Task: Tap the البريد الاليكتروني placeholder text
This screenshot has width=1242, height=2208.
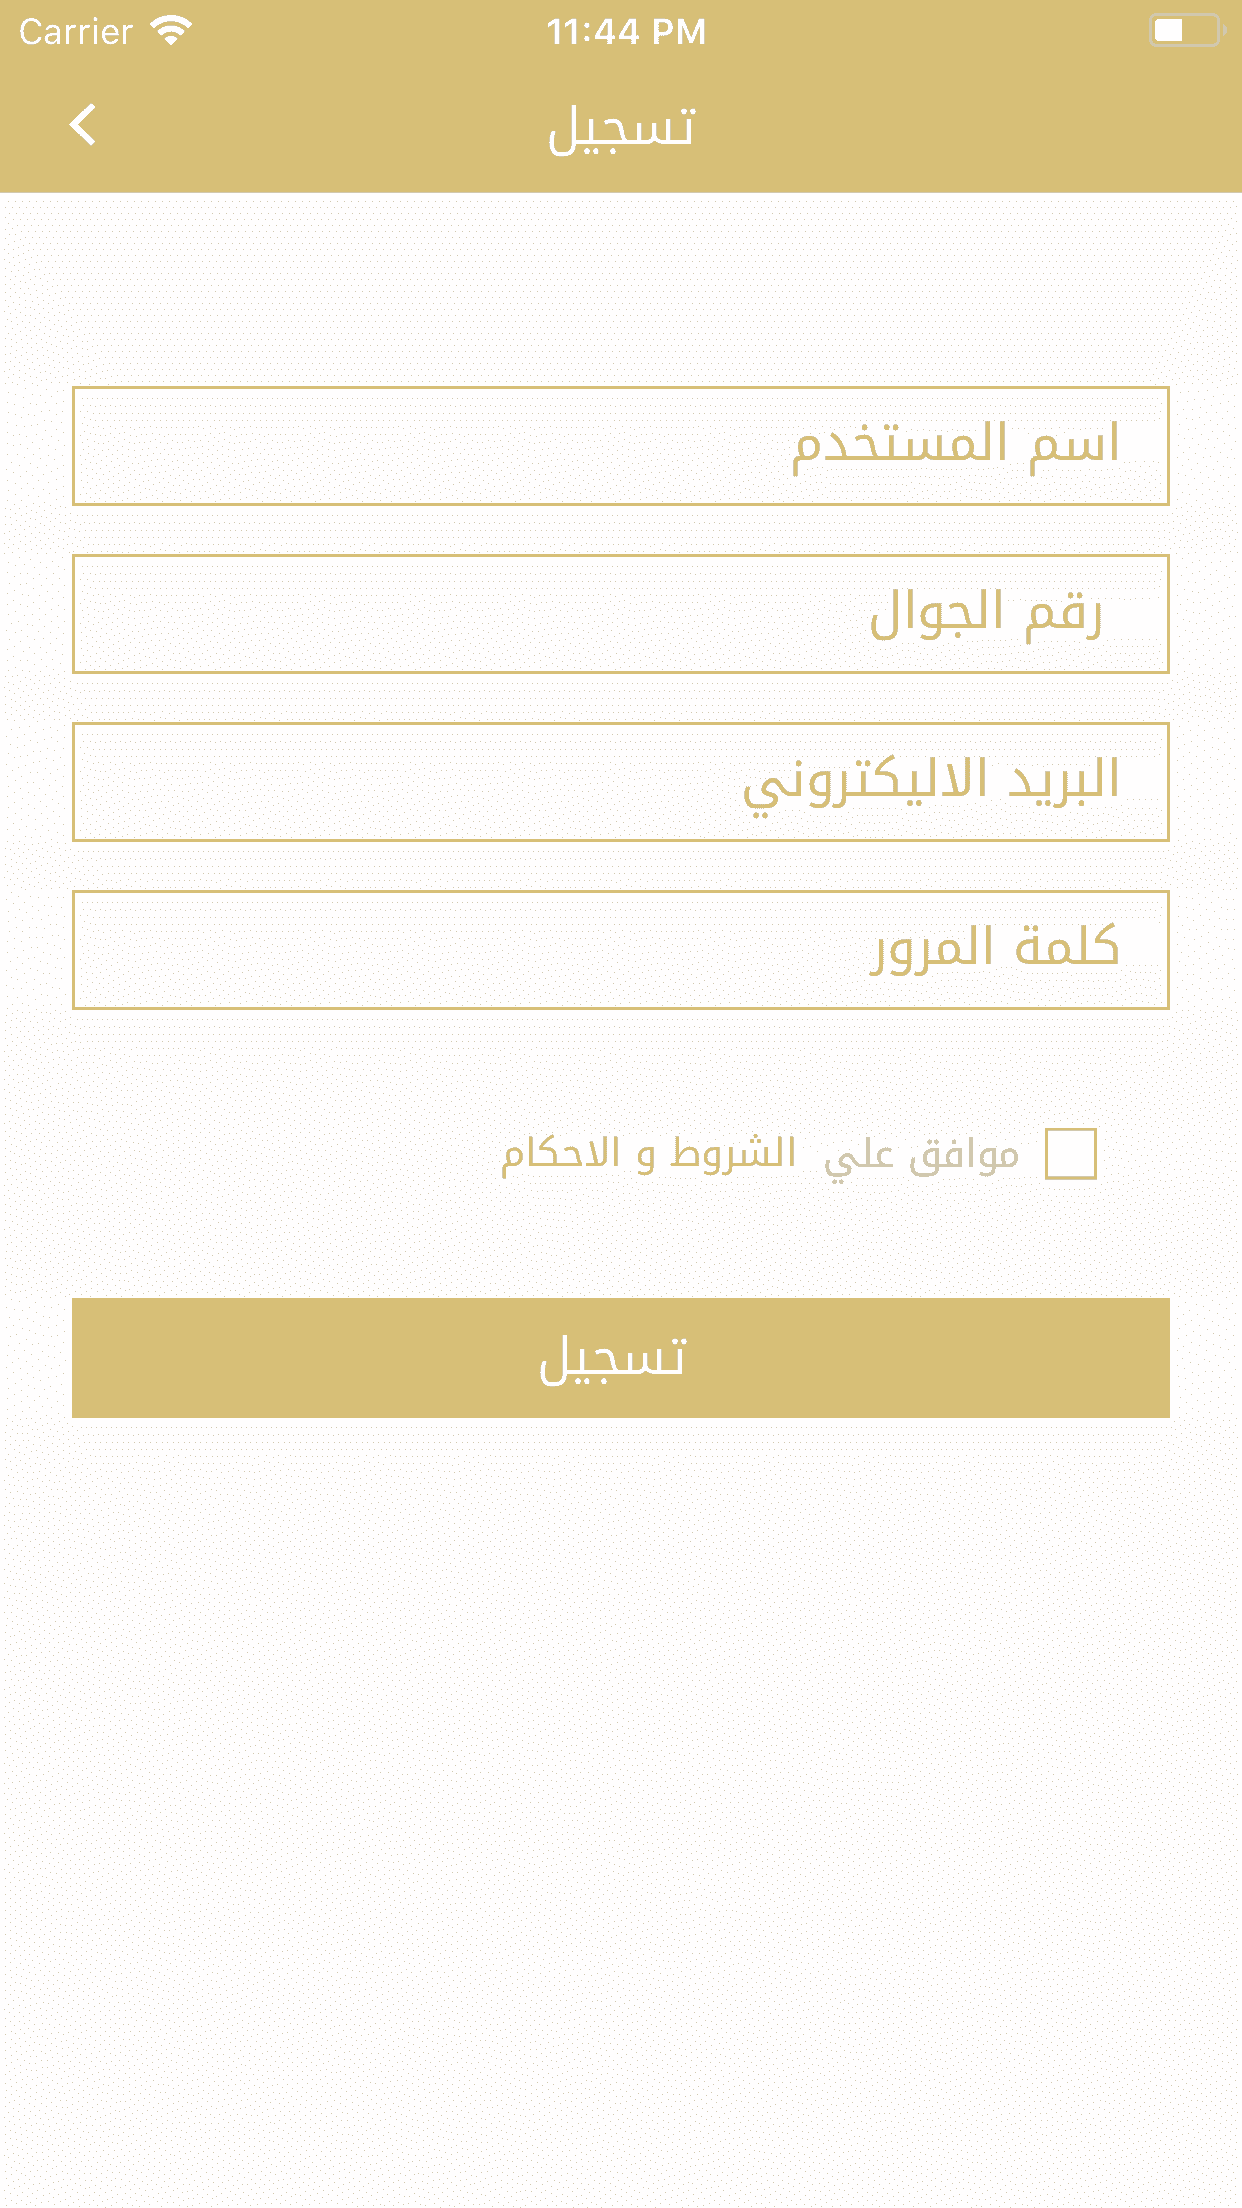Action: (931, 782)
